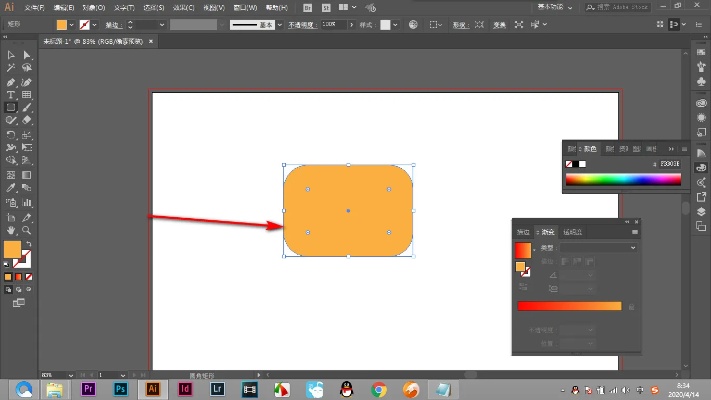Click the Bridge (Br) button
The height and width of the screenshot is (400, 711).
[x=307, y=8]
